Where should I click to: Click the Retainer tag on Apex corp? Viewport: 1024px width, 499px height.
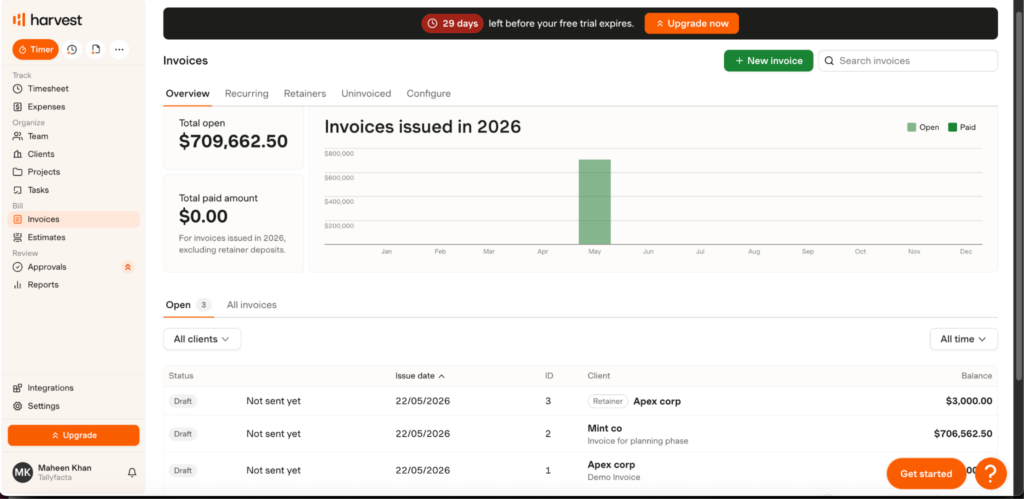pyautogui.click(x=608, y=401)
